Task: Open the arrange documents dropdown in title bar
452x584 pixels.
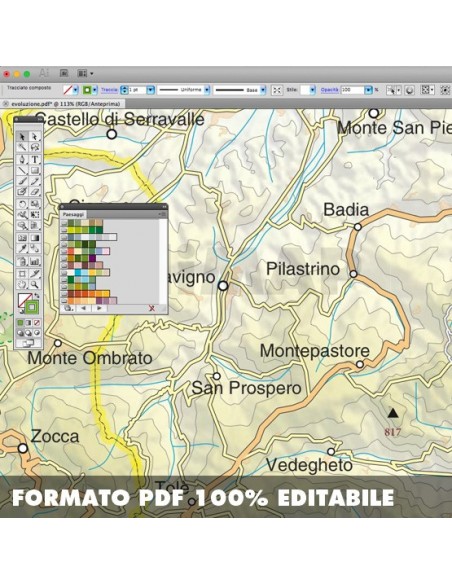Action: click(x=85, y=73)
